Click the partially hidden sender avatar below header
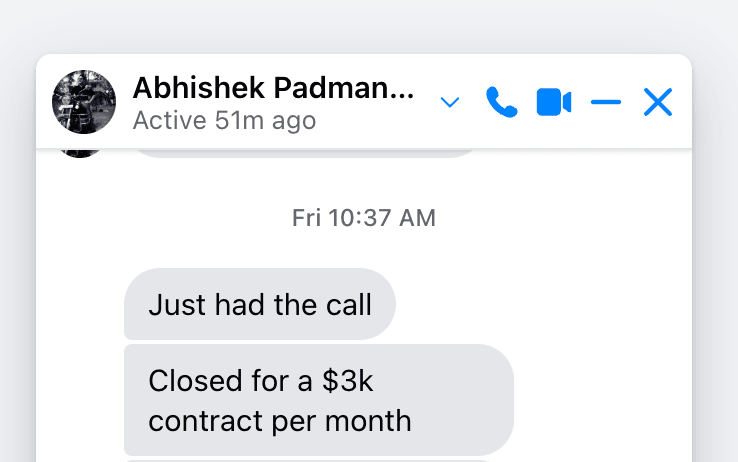Screen dimensions: 738x462 tap(80, 153)
